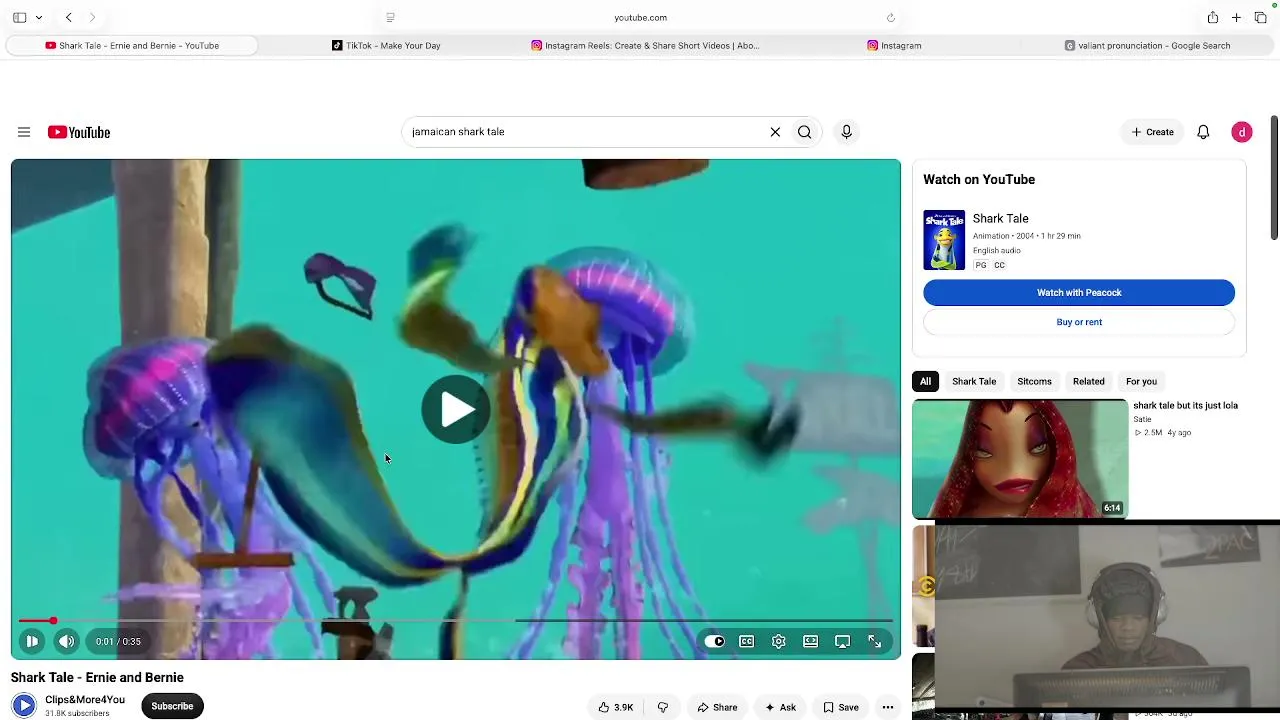Click Watch with Peacock
Viewport: 1280px width, 720px height.
coord(1079,292)
